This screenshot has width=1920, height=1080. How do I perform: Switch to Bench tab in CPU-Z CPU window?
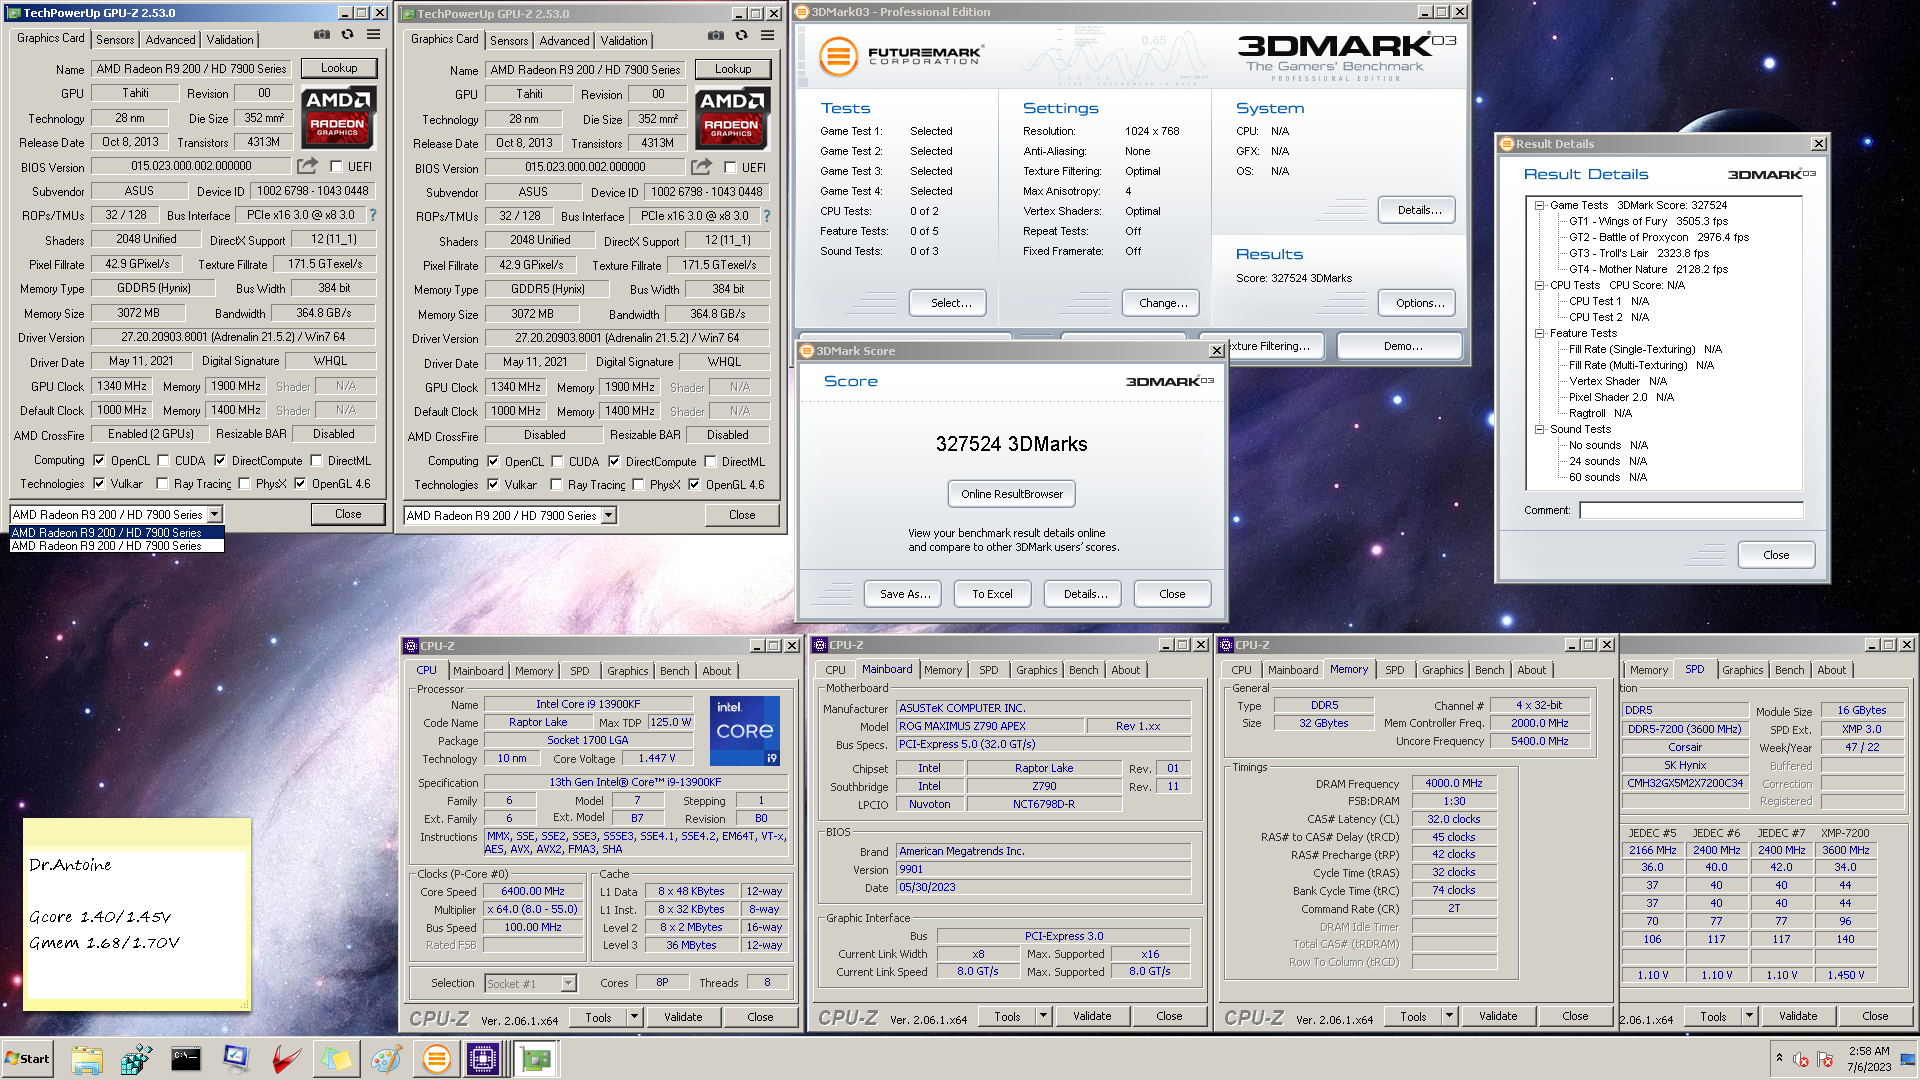(x=674, y=671)
